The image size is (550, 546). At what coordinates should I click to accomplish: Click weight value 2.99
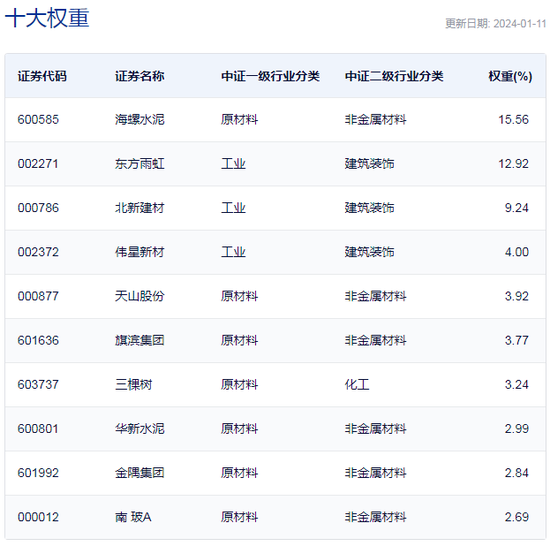click(x=516, y=429)
